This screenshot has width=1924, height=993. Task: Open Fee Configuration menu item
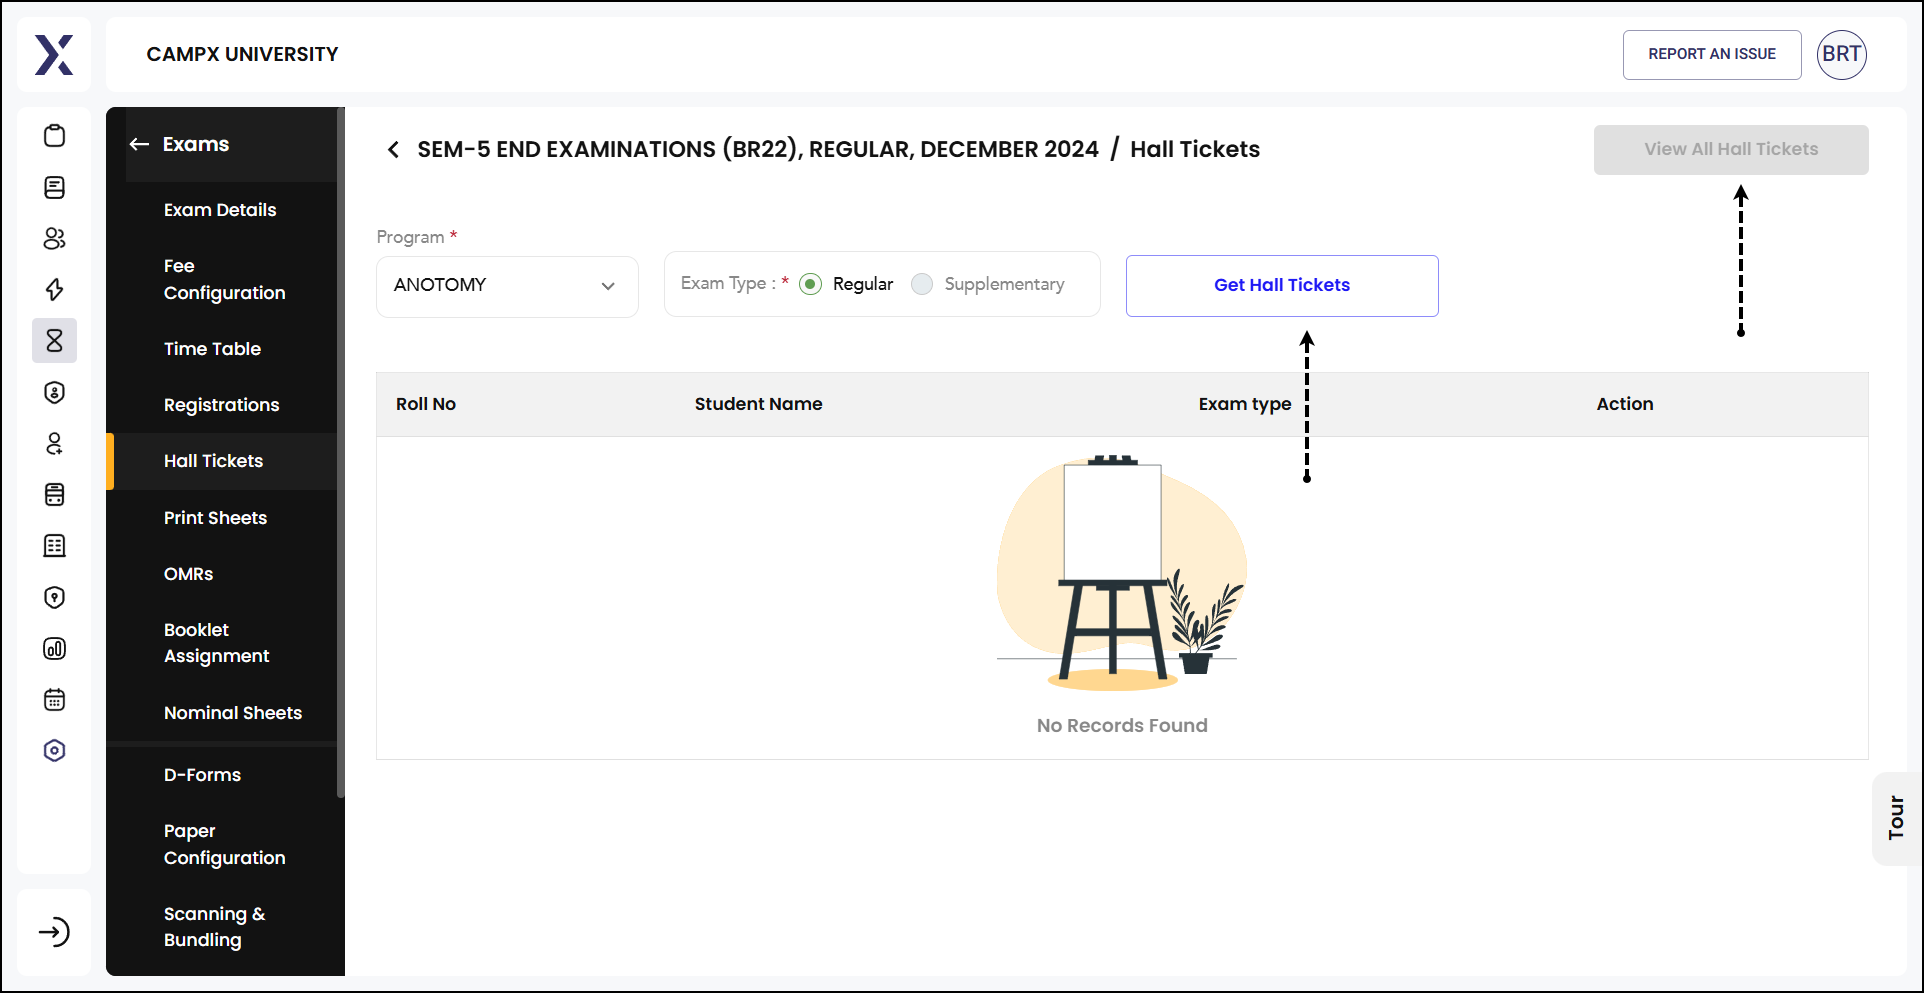click(224, 279)
